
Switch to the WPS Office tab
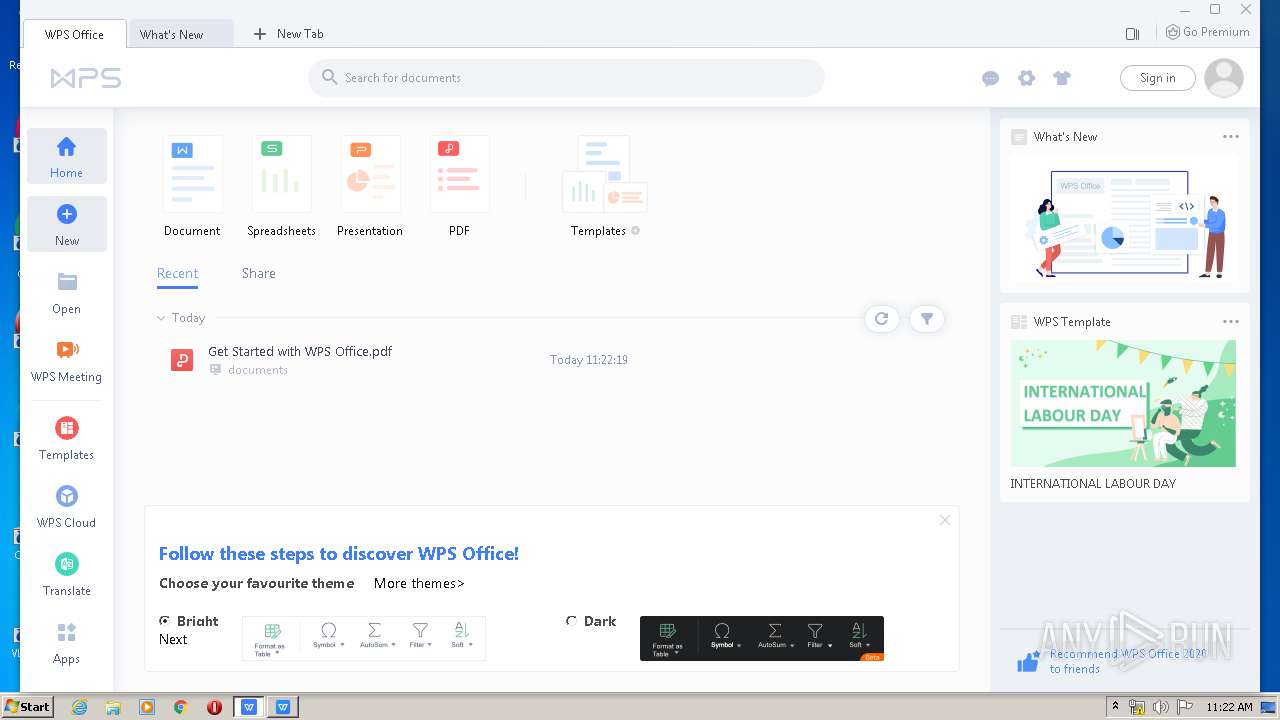[x=74, y=34]
